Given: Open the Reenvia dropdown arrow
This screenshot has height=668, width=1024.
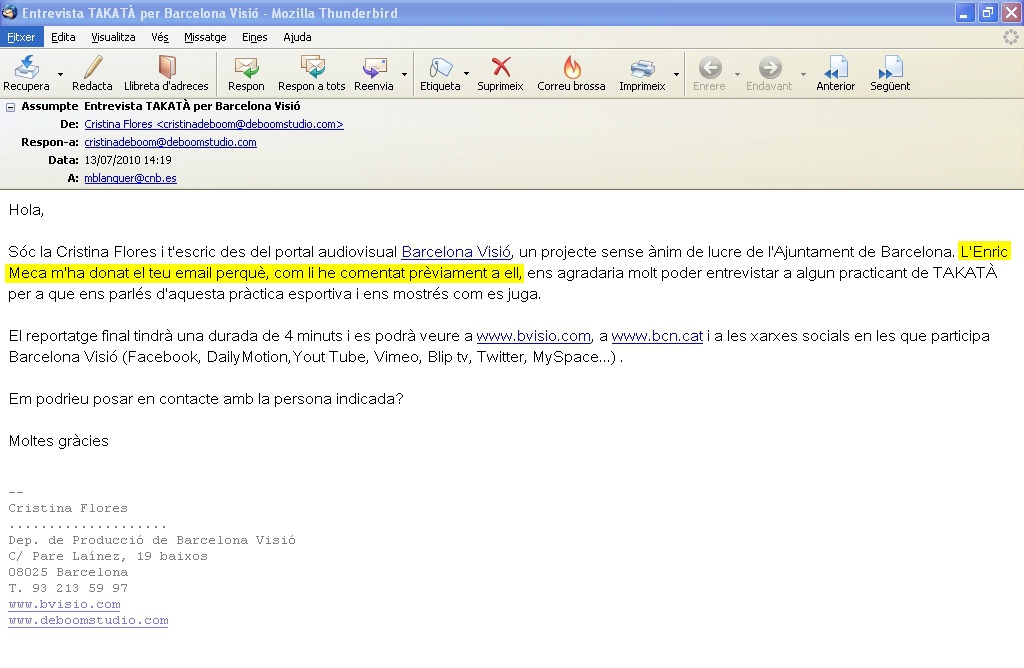Looking at the screenshot, I should coord(404,74).
